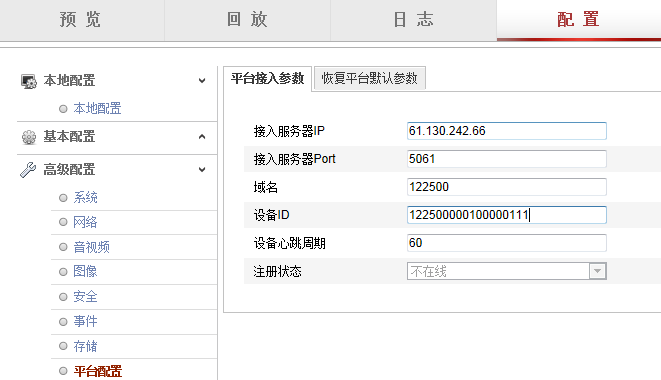Click the bullet beside 存储
Image resolution: width=661 pixels, height=380 pixels.
click(x=63, y=346)
